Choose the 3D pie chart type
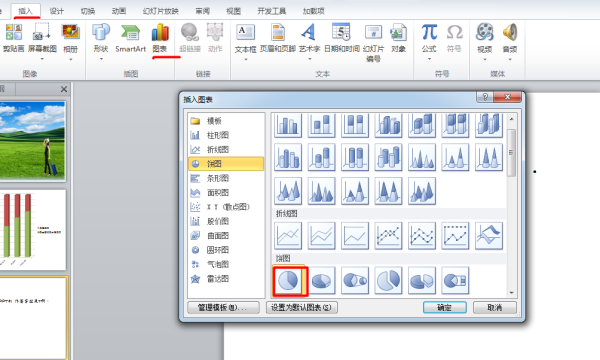600x360 pixels. 321,280
